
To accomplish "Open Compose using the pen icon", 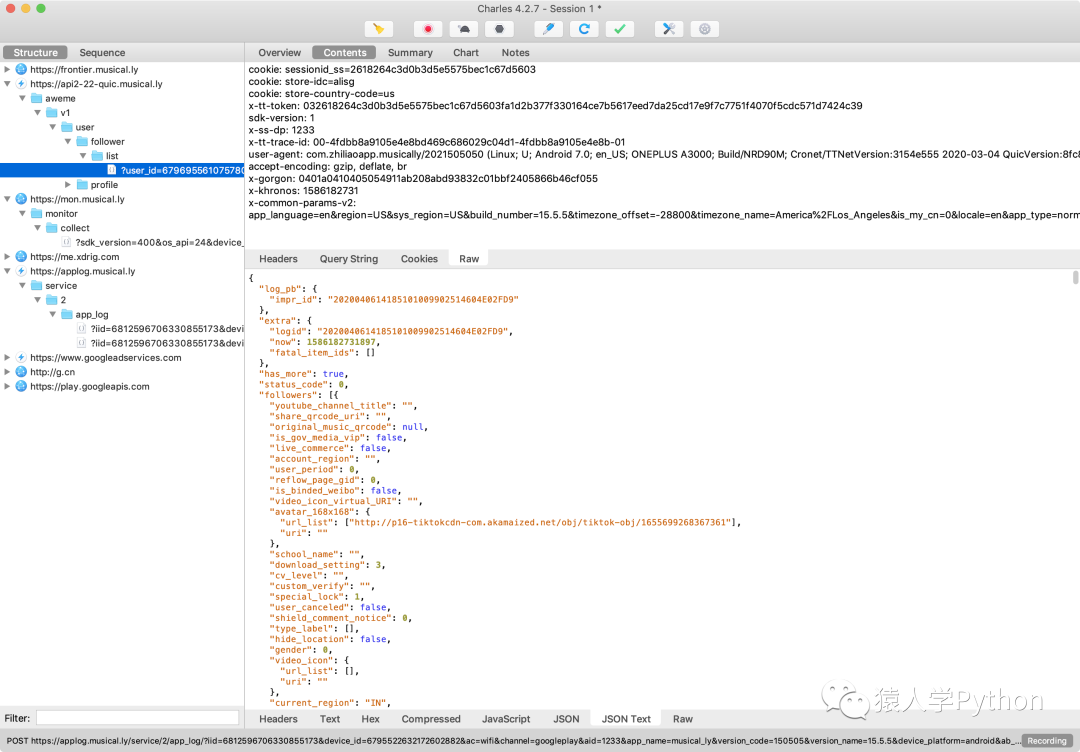I will pyautogui.click(x=549, y=29).
